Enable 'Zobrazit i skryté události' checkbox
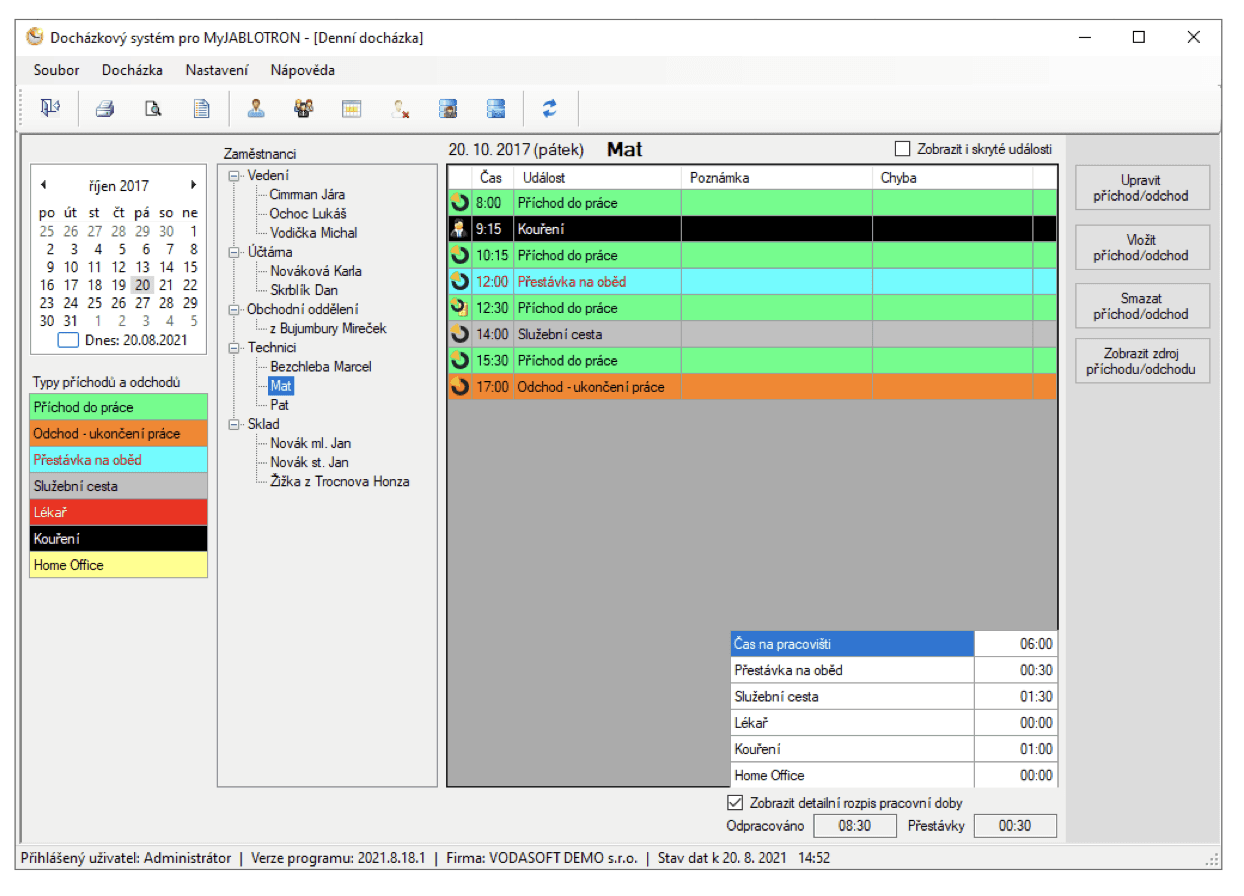Image resolution: width=1244 pixels, height=896 pixels. [x=903, y=149]
